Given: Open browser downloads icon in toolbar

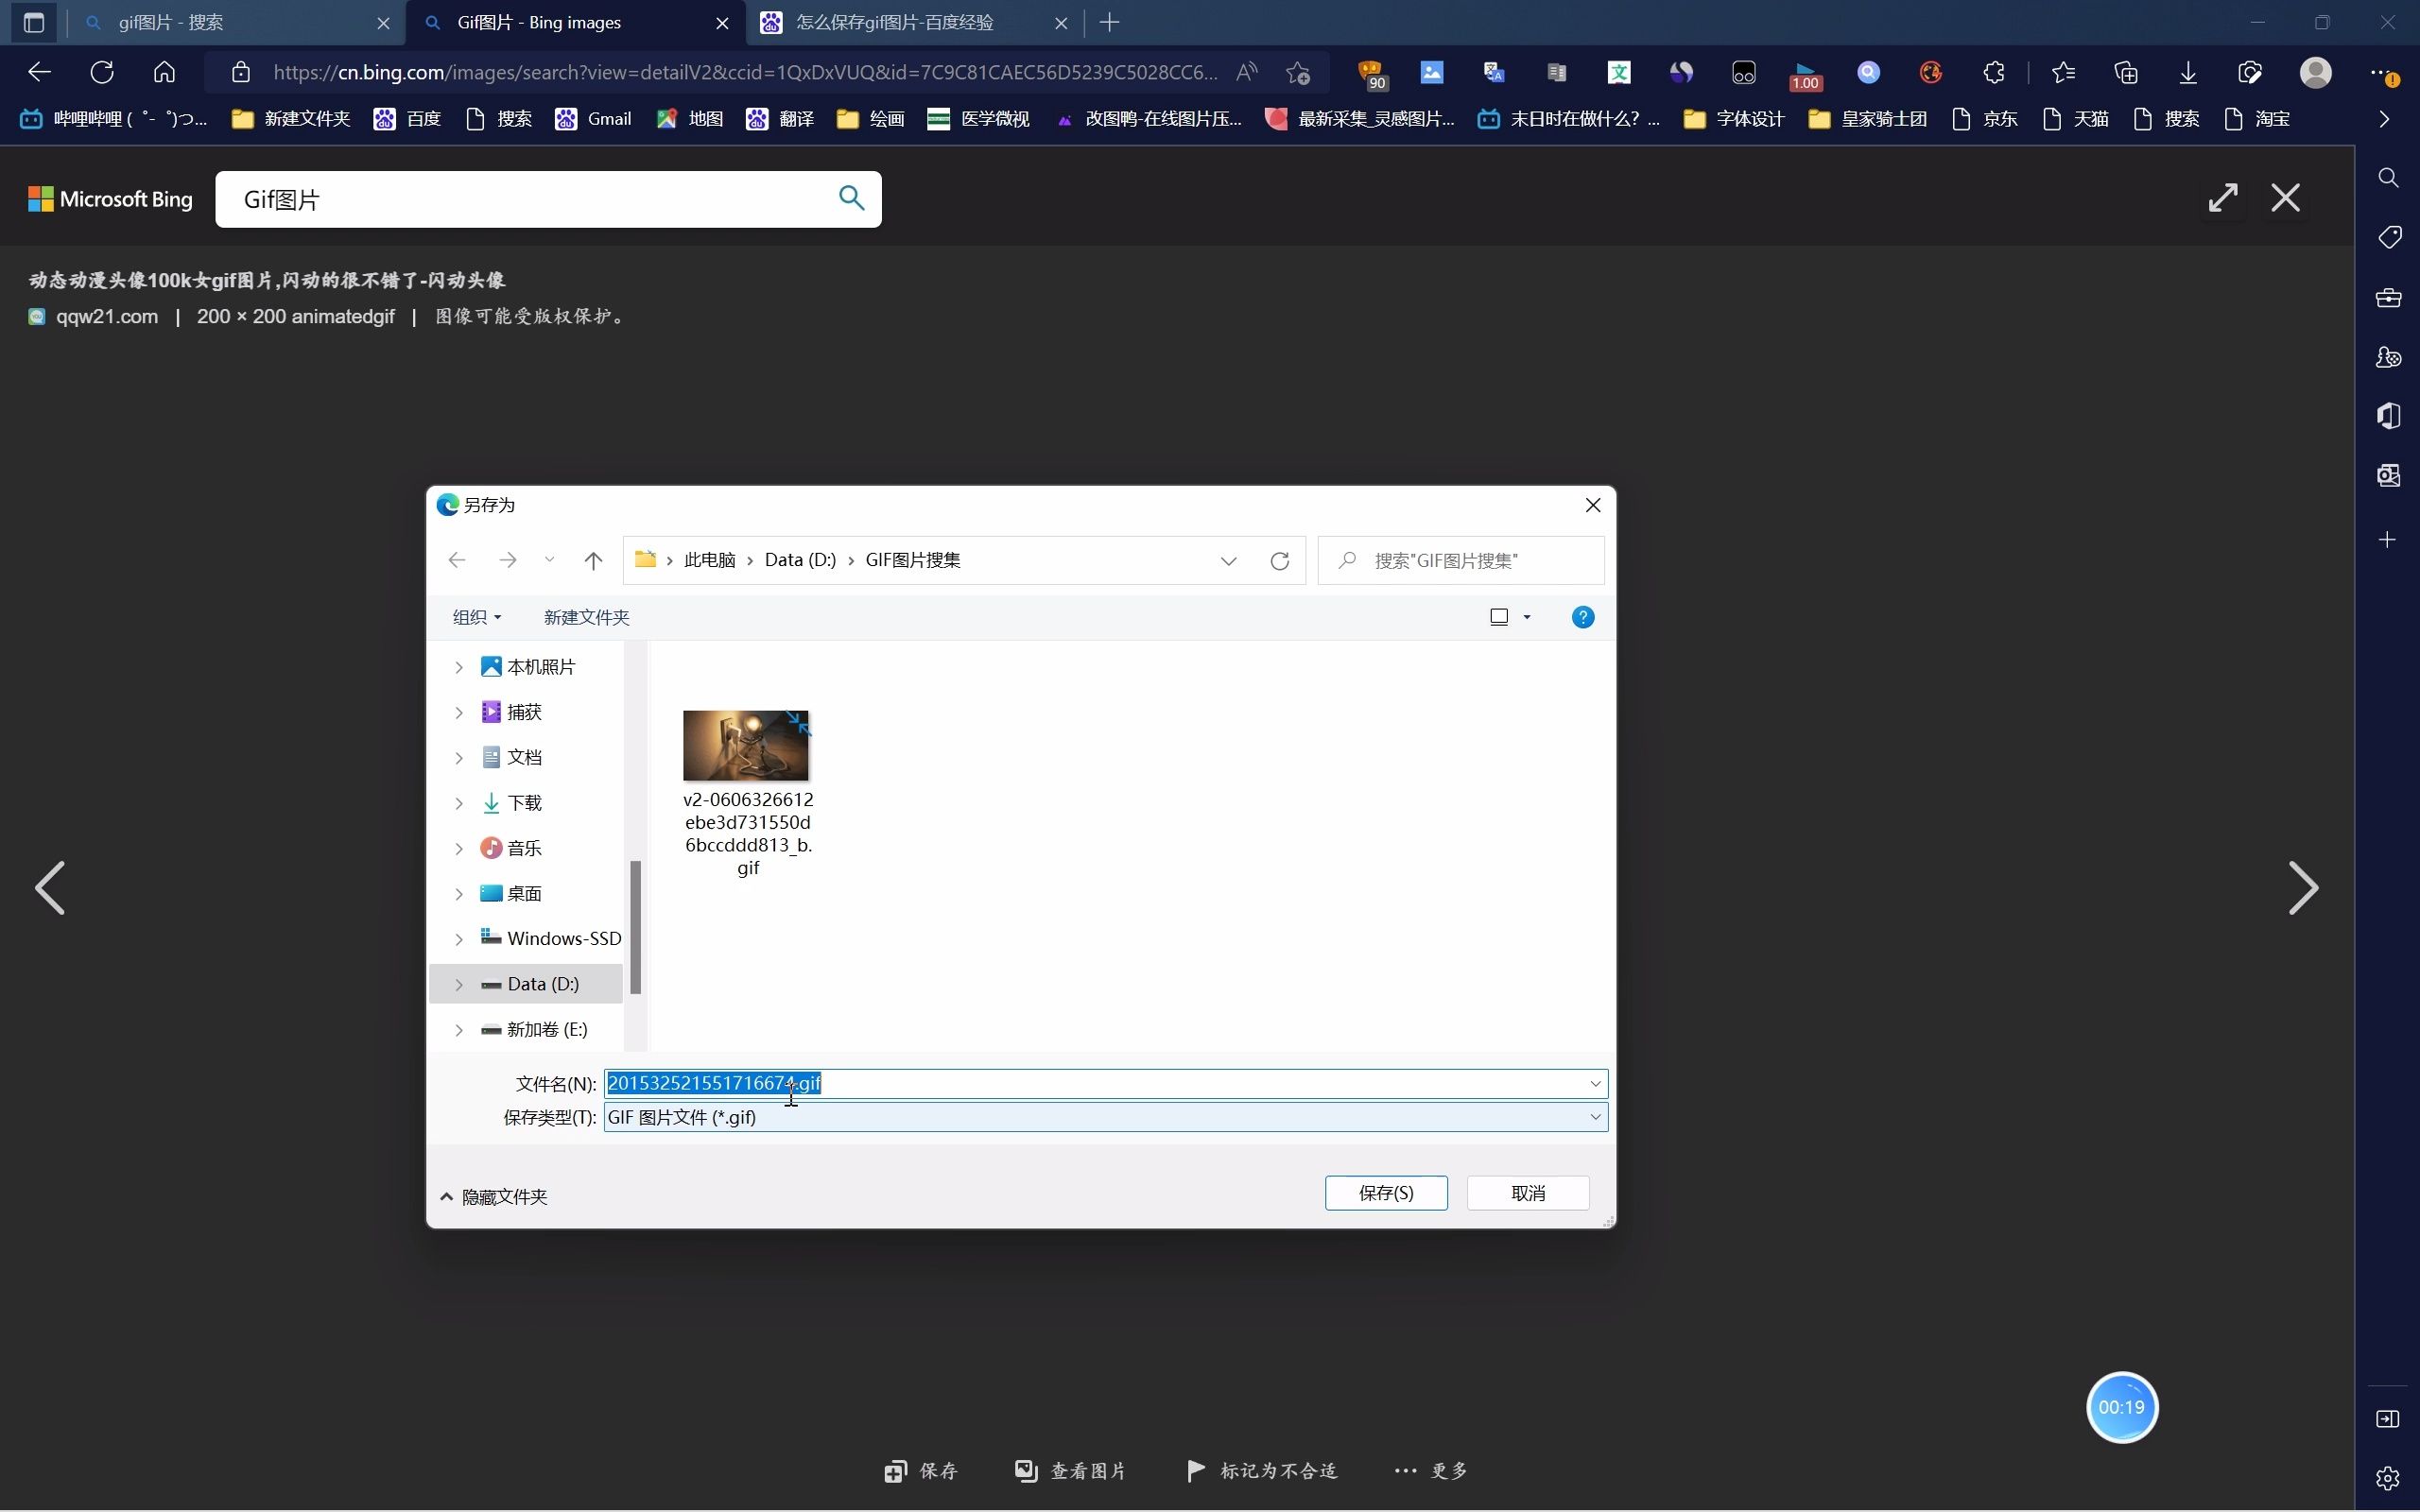Looking at the screenshot, I should point(2187,72).
